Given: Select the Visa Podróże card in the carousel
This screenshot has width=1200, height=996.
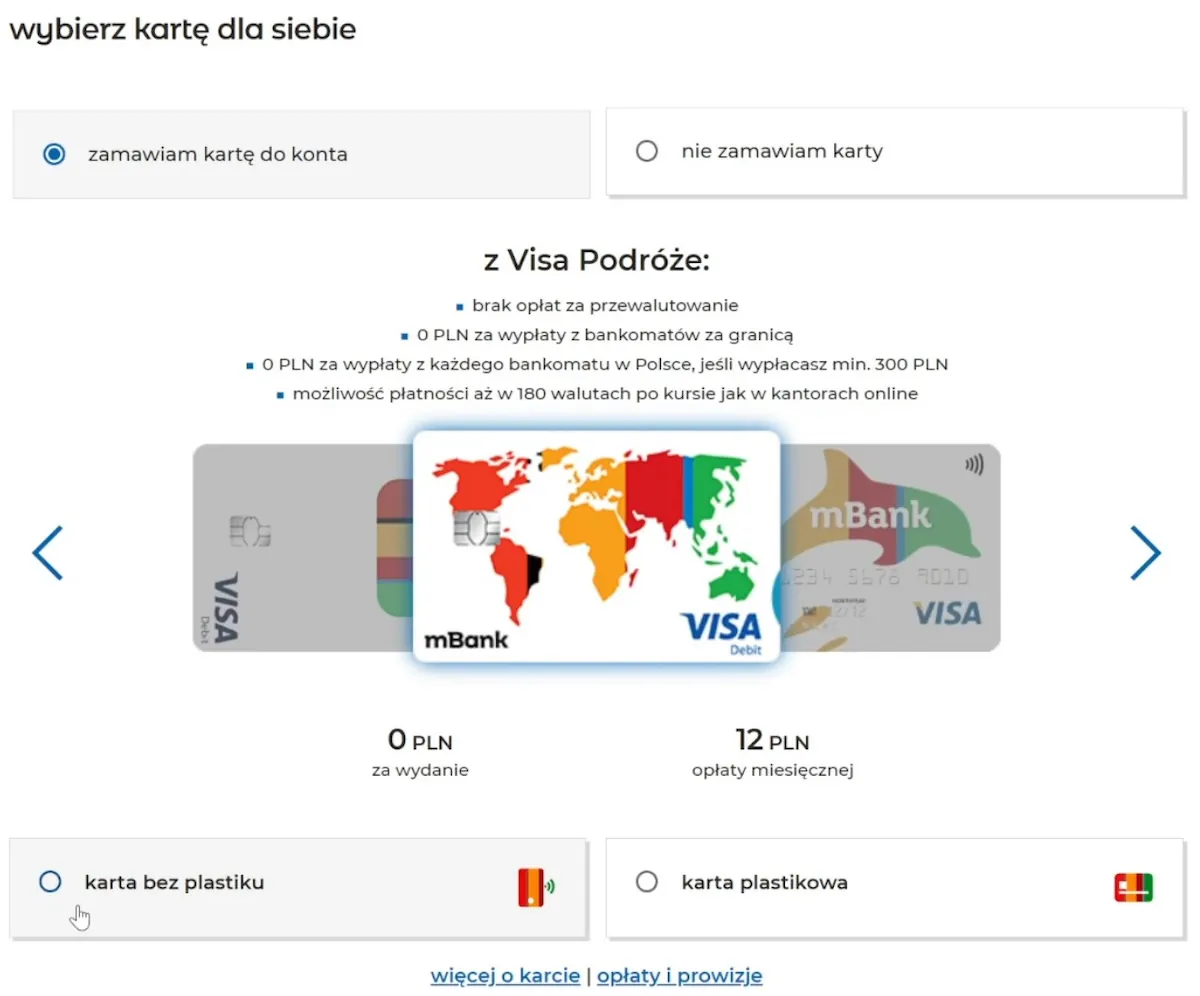Looking at the screenshot, I should [x=597, y=545].
